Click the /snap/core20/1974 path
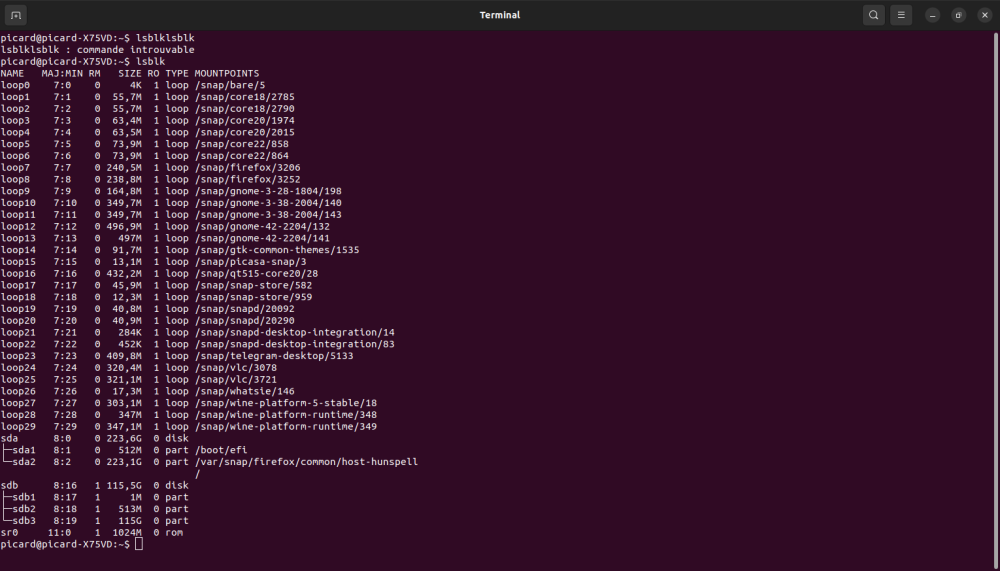1000x571 pixels. 244,121
